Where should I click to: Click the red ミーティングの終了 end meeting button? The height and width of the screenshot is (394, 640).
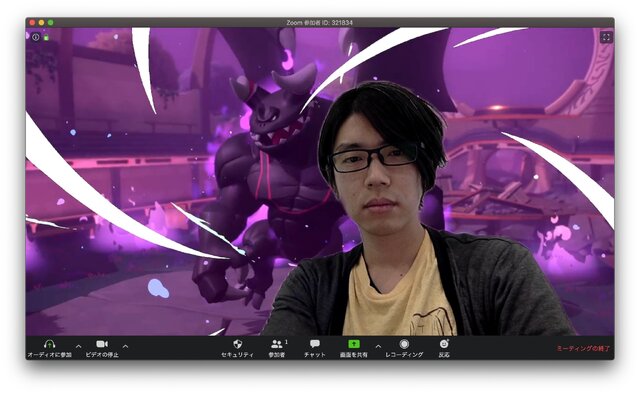click(x=583, y=348)
